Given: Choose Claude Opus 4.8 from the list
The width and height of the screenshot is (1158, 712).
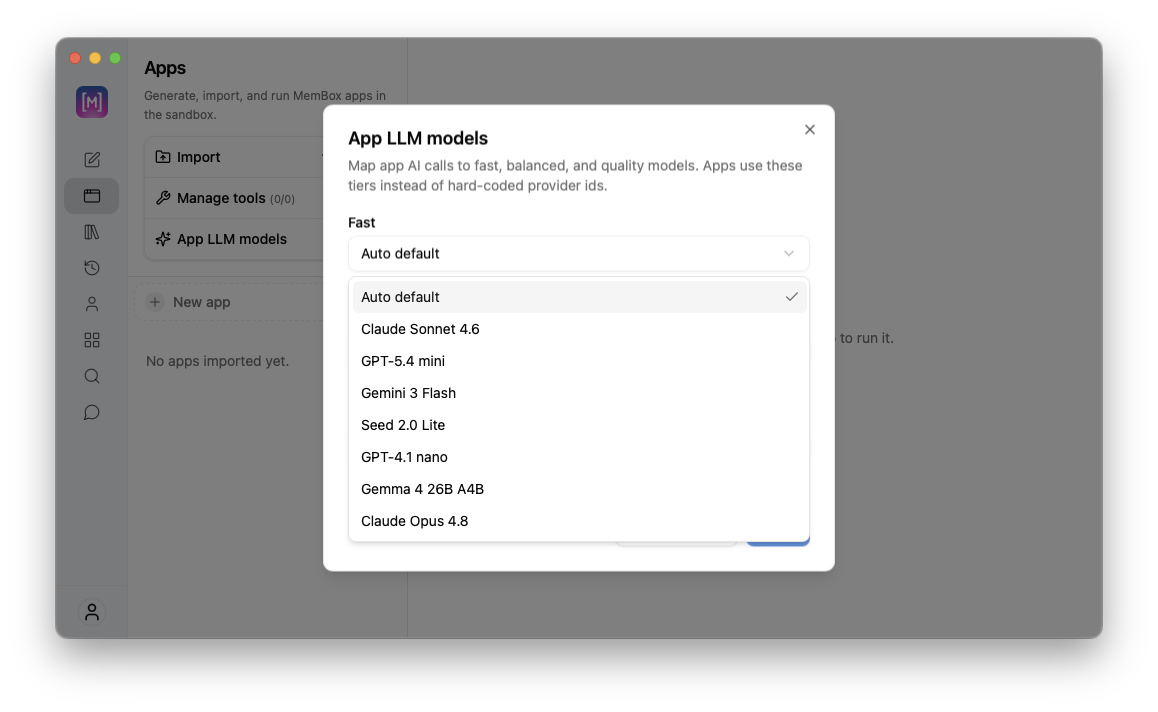Looking at the screenshot, I should coord(580,521).
